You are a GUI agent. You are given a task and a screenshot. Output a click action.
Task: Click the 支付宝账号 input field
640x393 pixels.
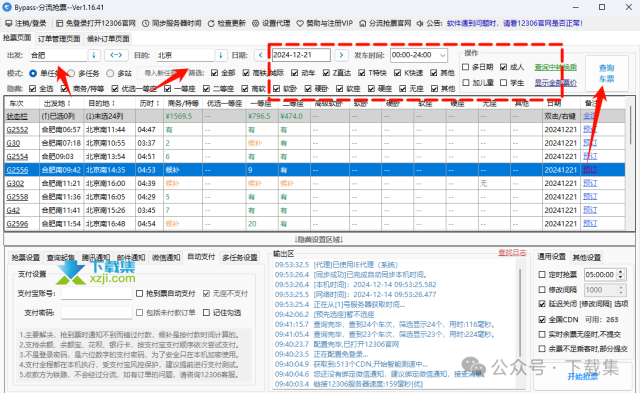pos(97,293)
